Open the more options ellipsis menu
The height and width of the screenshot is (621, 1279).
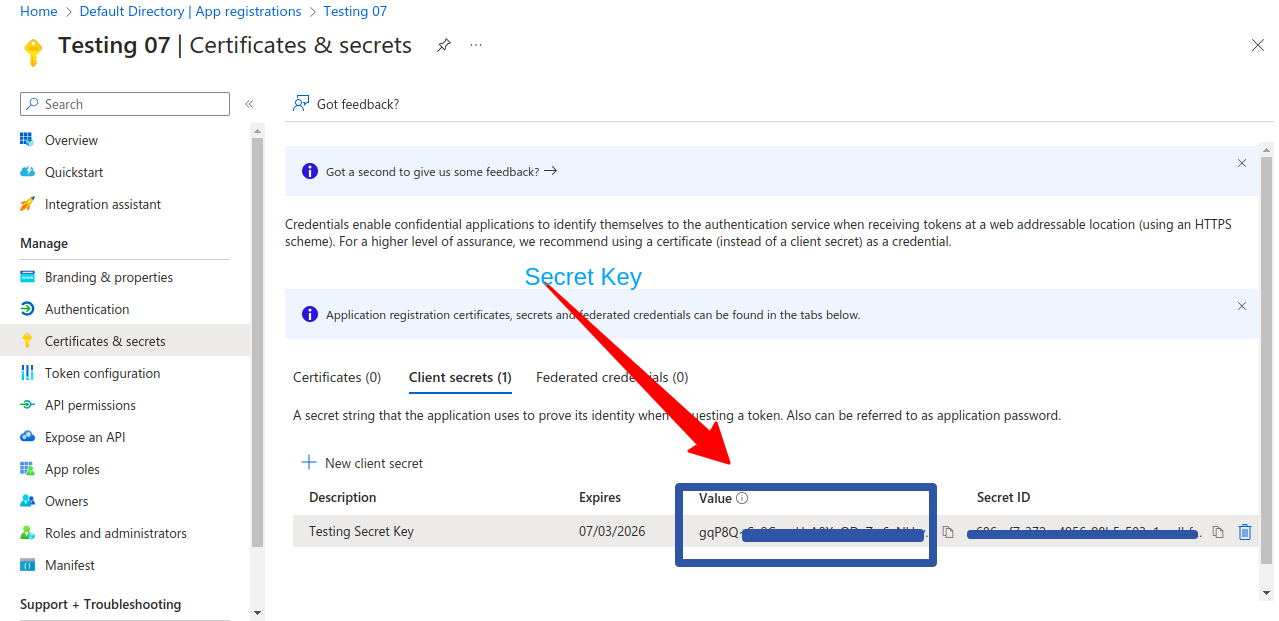(x=475, y=45)
